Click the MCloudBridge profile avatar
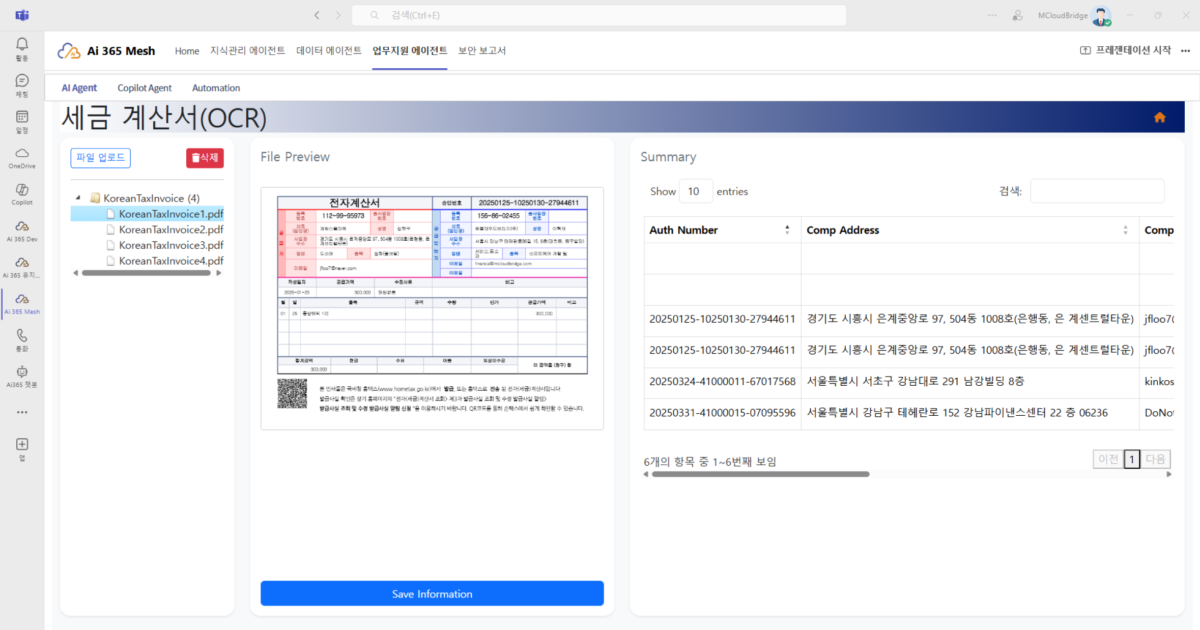 point(1101,16)
